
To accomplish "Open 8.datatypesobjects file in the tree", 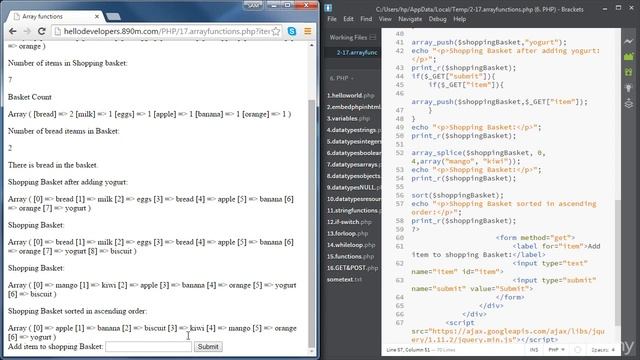I will coord(353,176).
